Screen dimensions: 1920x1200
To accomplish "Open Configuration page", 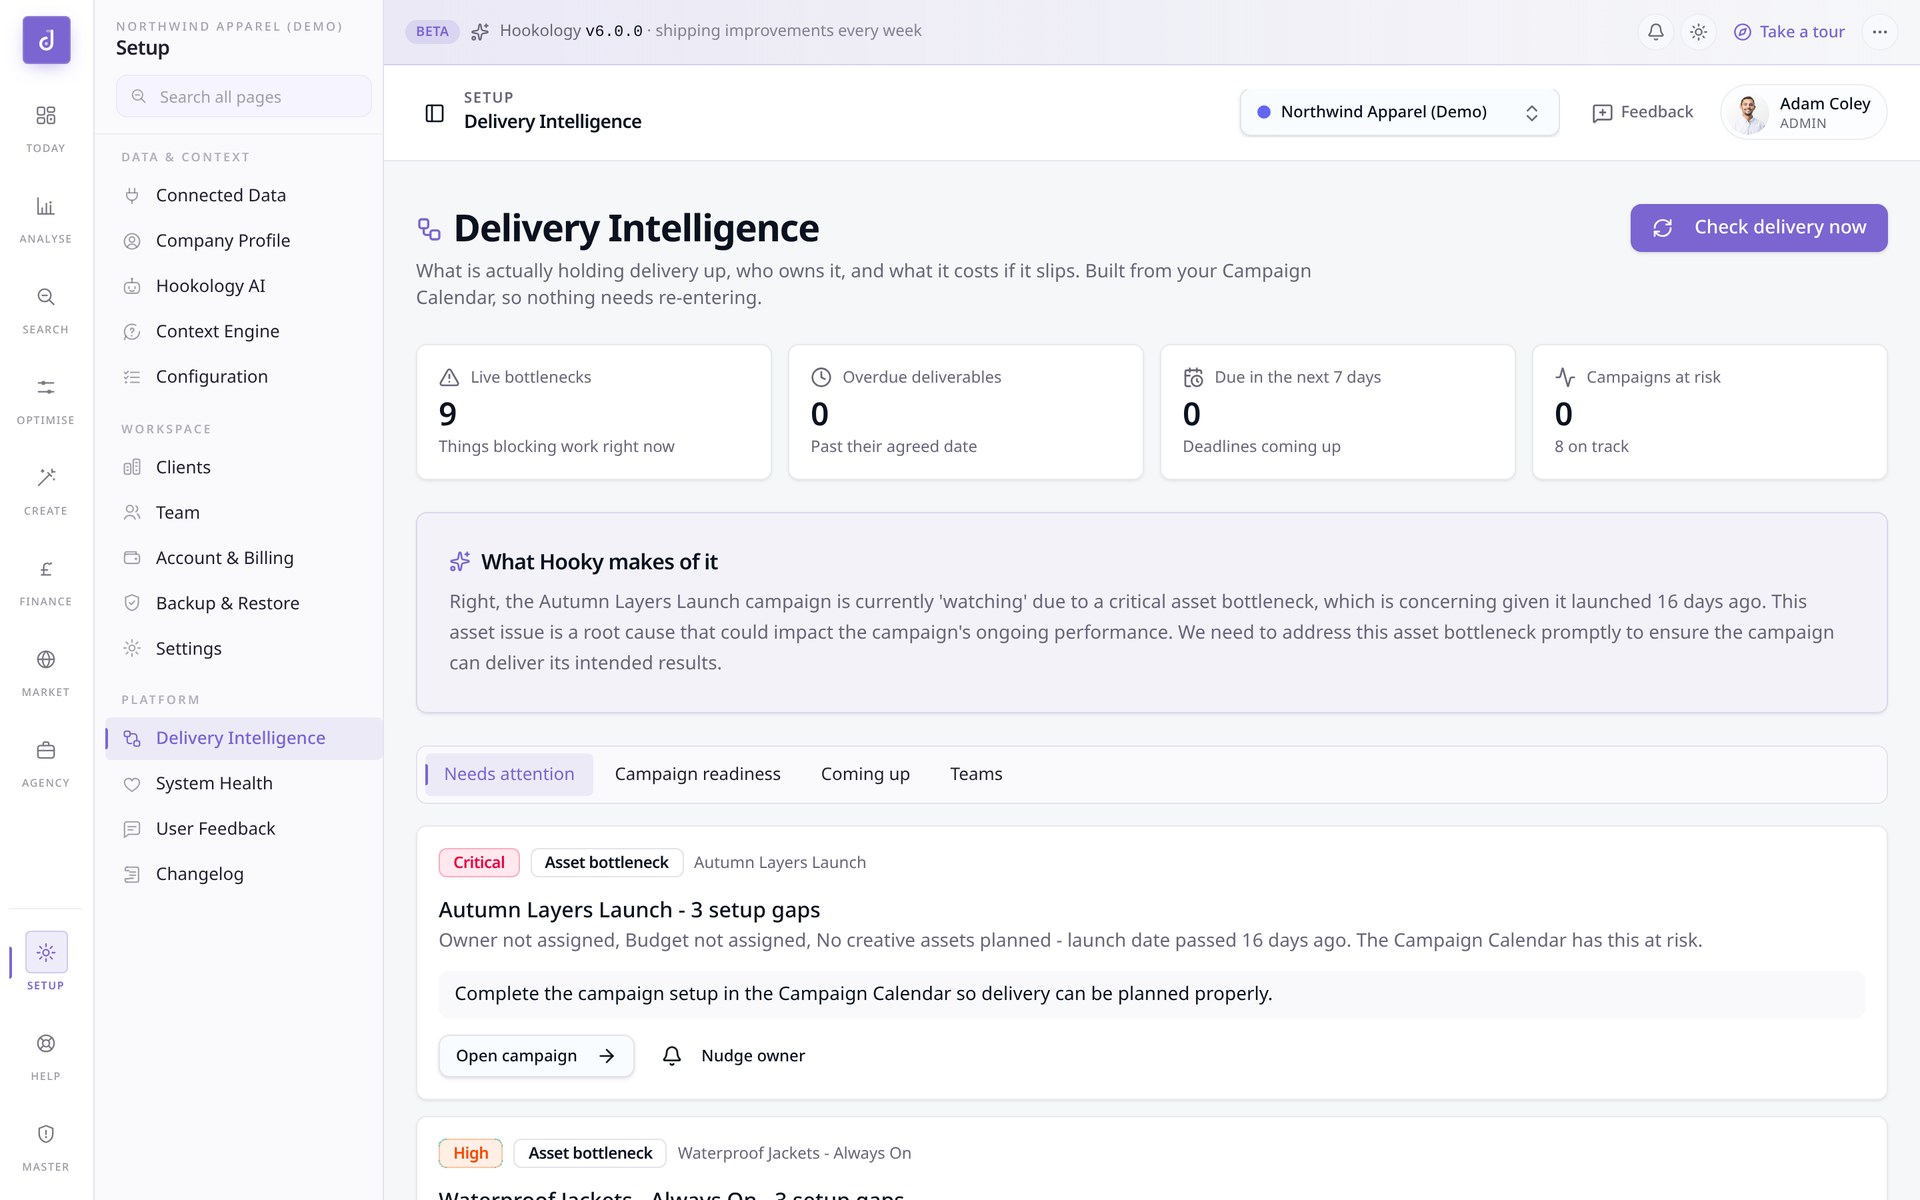I will (243, 377).
